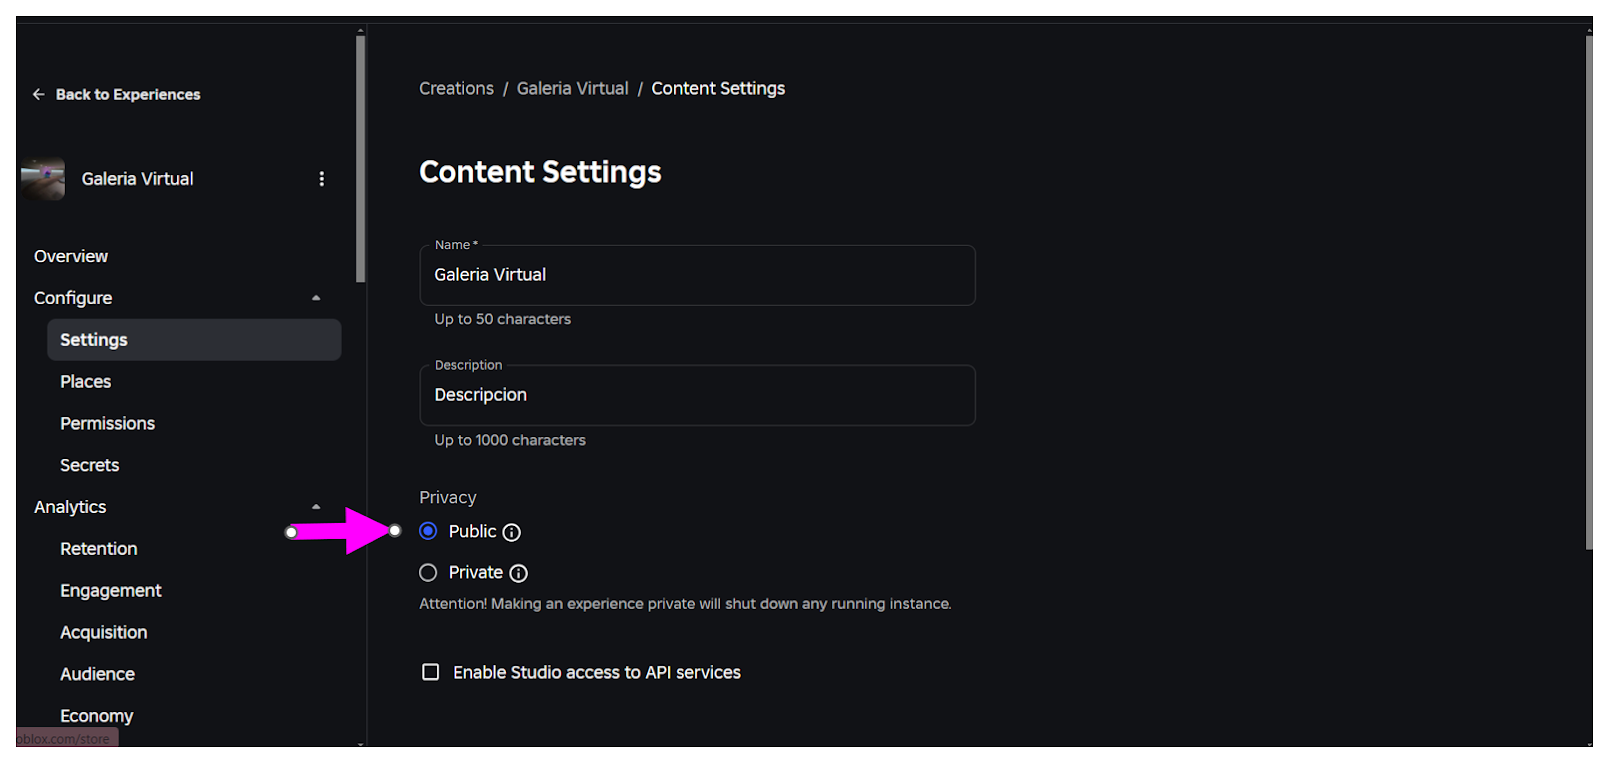This screenshot has width=1600, height=760.
Task: Click the Analytics section label
Action: [x=70, y=507]
